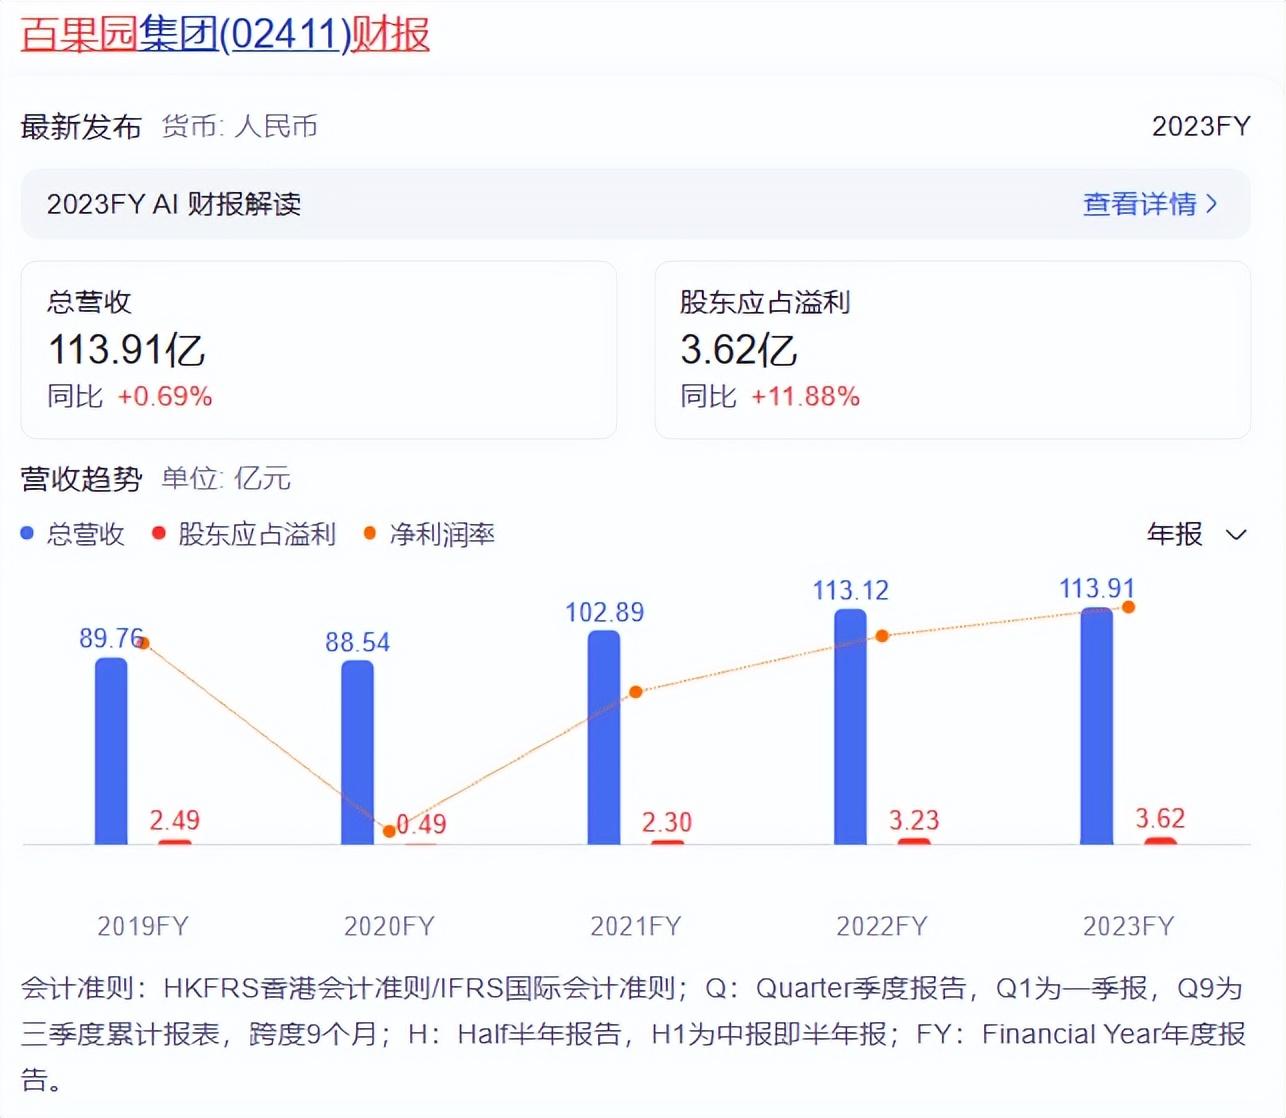1286x1118 pixels.
Task: Select the 2022FY axis label
Action: point(882,926)
